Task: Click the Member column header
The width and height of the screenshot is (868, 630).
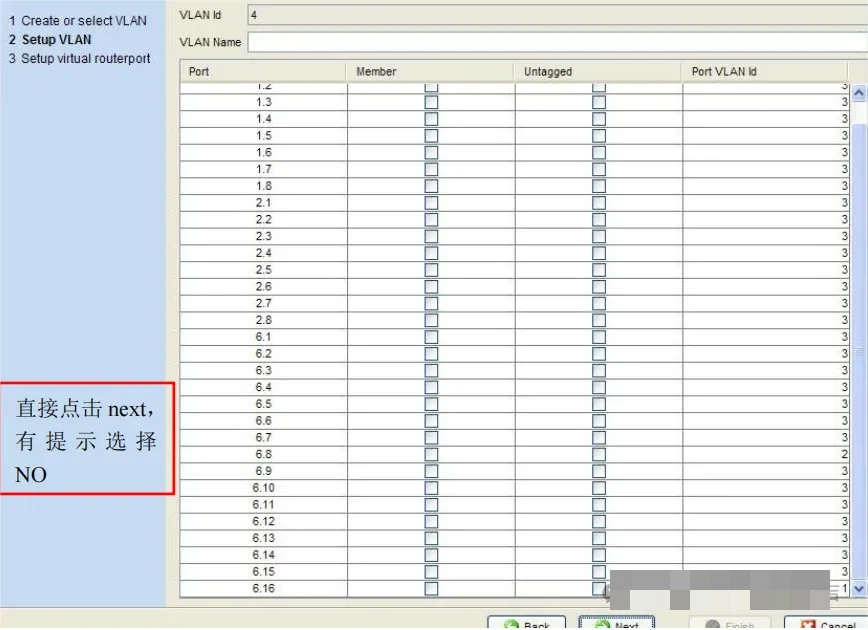Action: [x=431, y=72]
